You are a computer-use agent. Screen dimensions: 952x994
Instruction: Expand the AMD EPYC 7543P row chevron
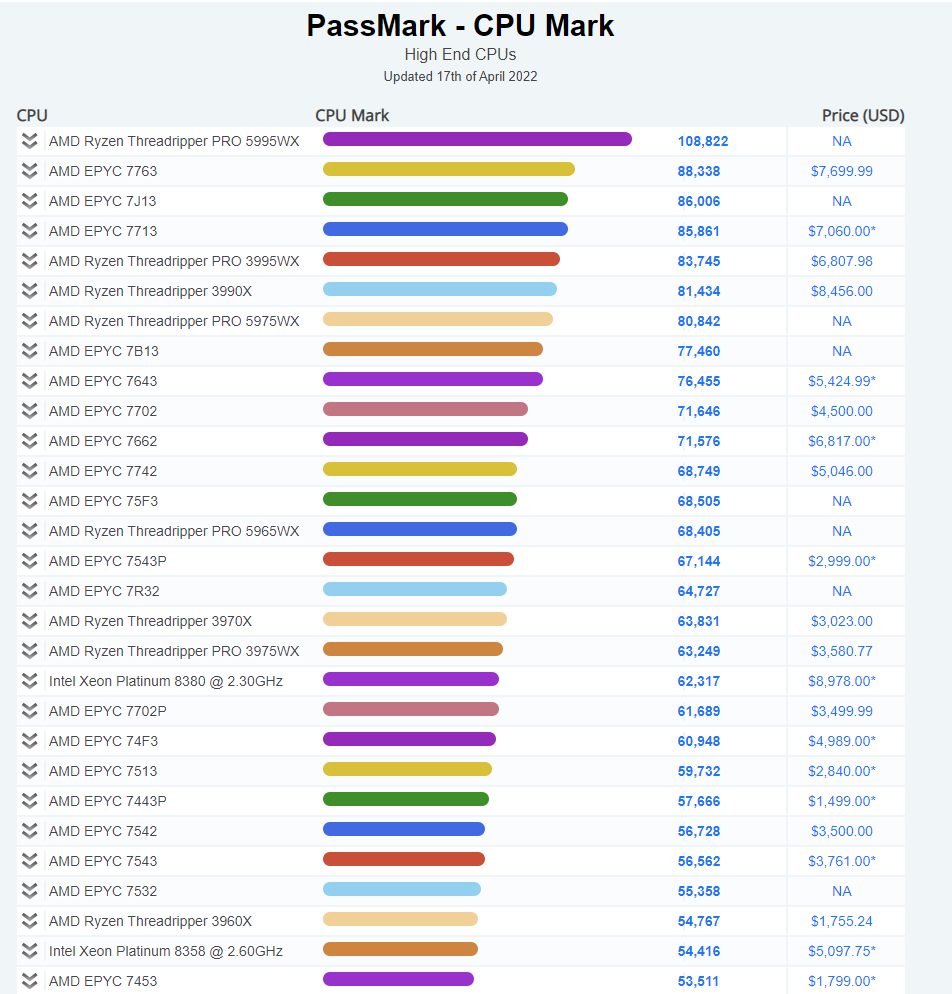[29, 561]
